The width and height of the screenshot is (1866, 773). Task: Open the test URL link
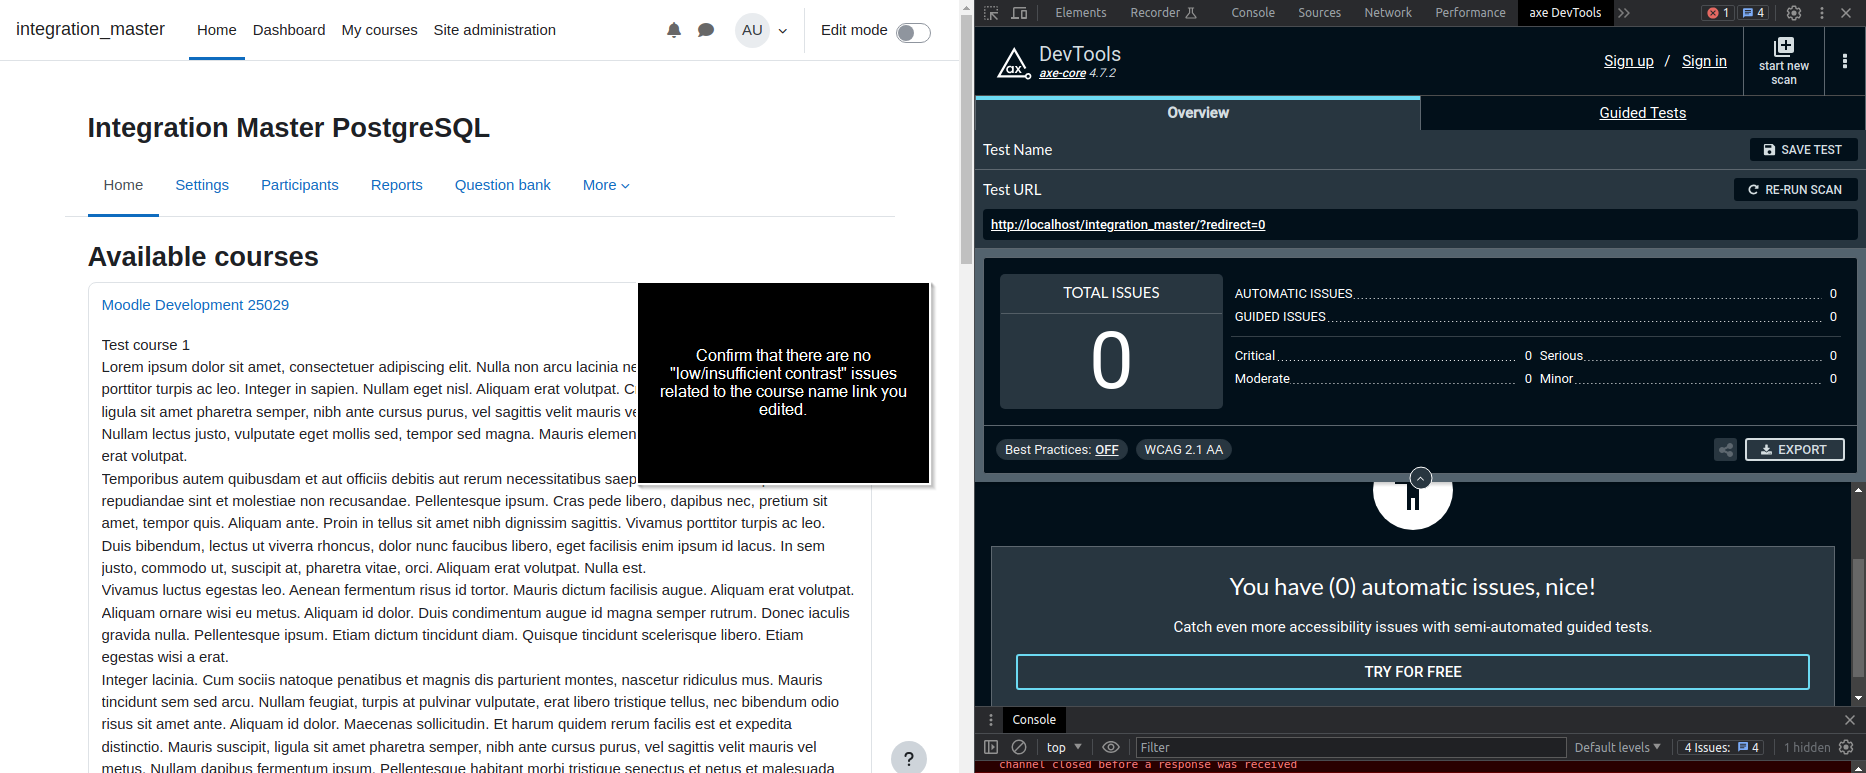[1128, 225]
